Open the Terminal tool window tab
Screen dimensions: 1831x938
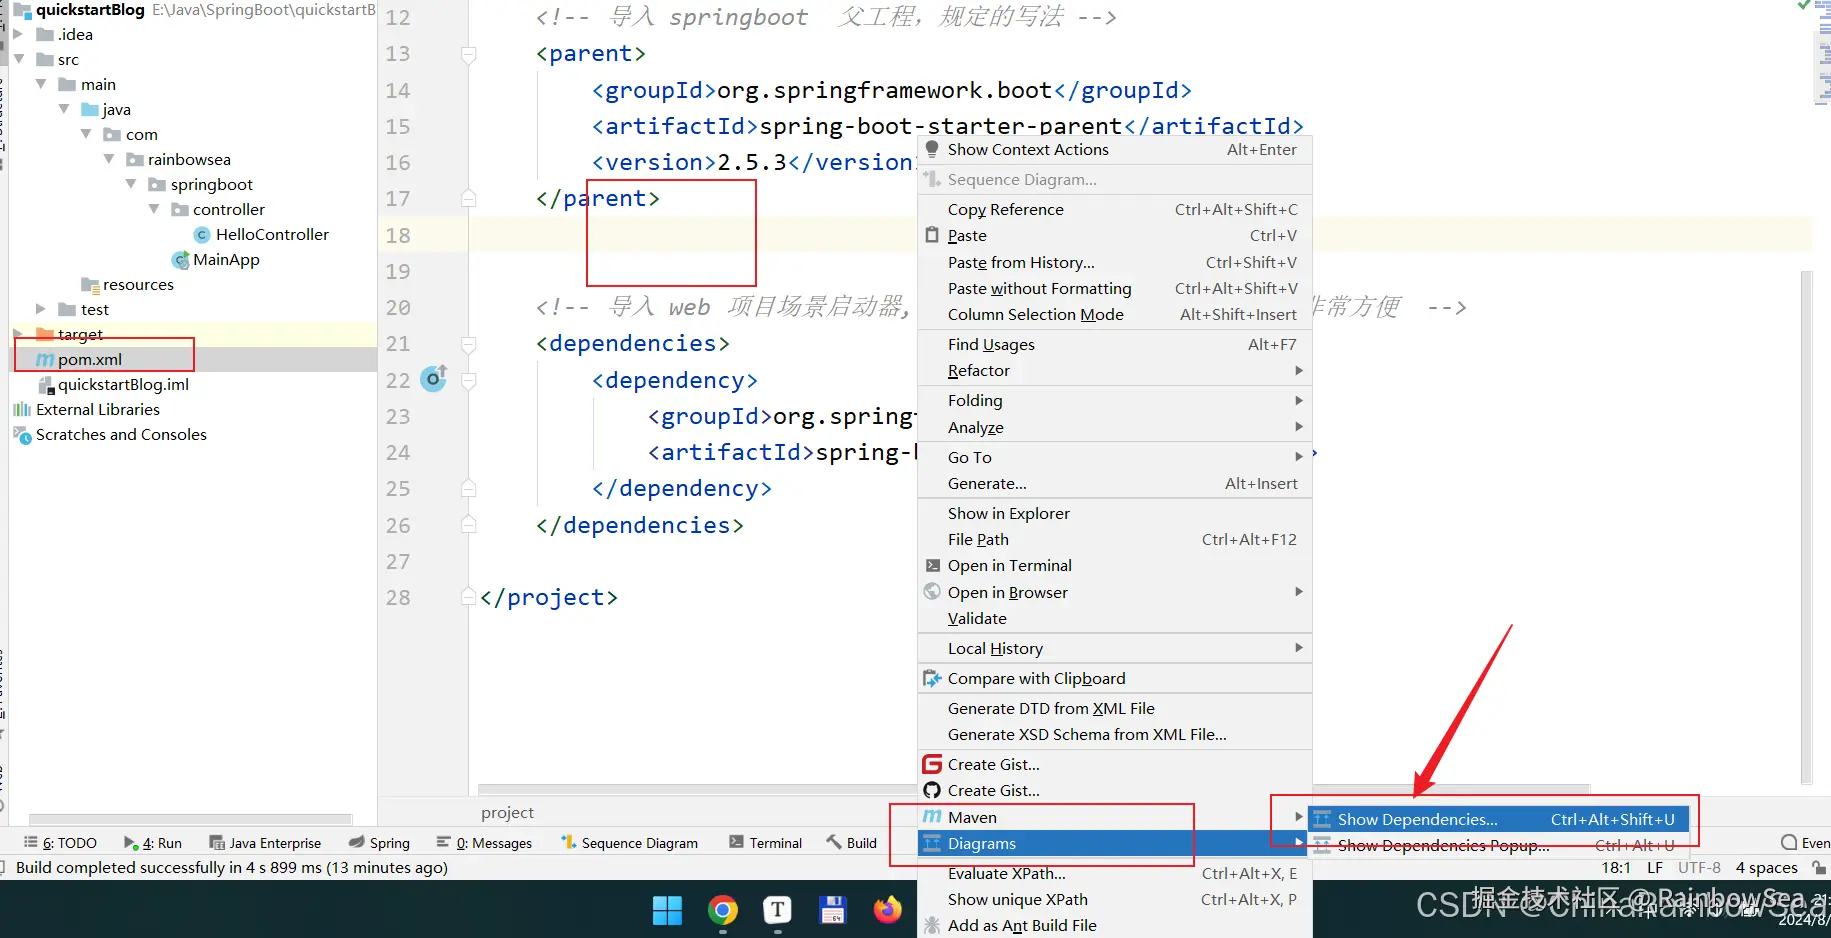point(765,843)
